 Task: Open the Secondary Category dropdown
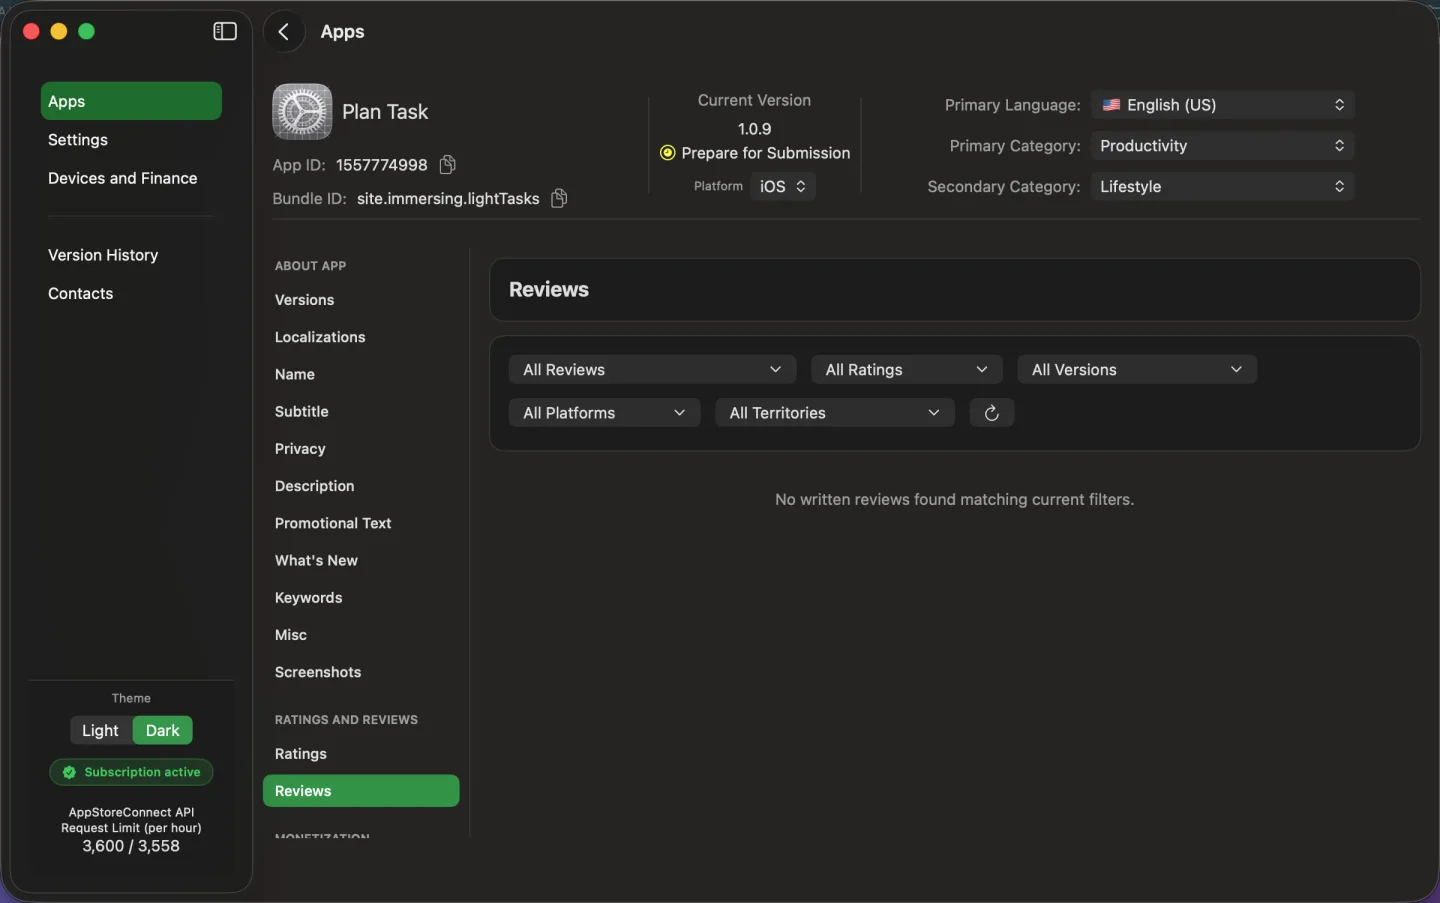point(1222,187)
